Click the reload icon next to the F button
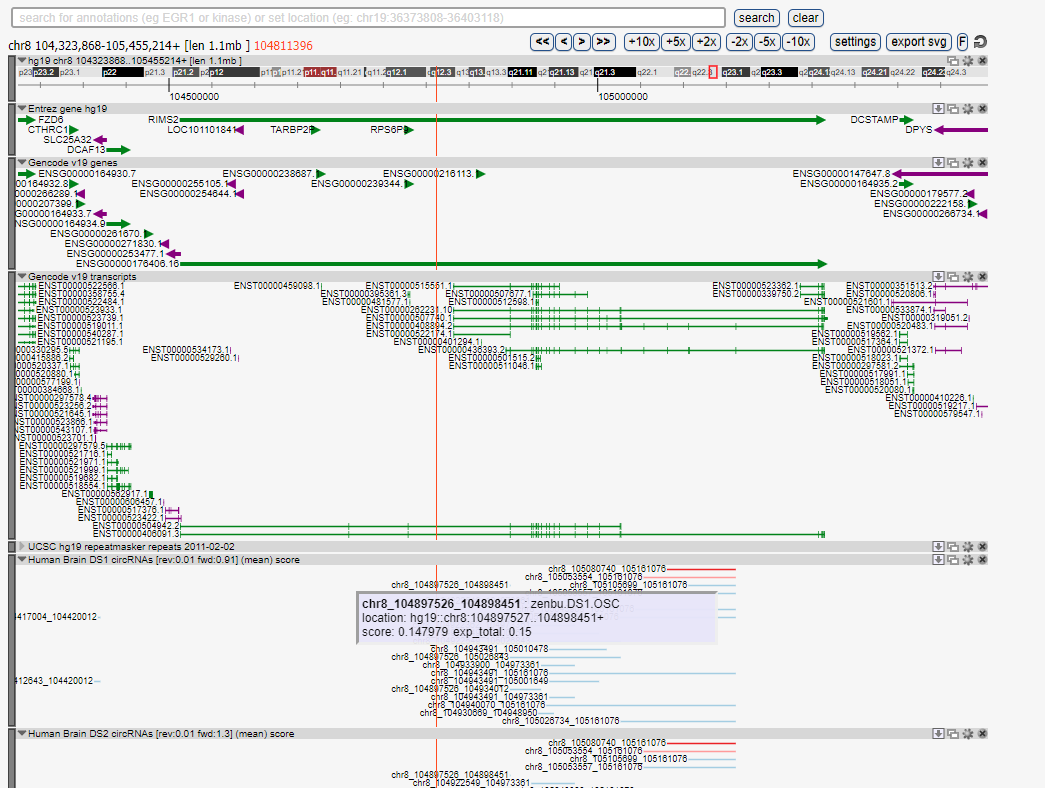The height and width of the screenshot is (788, 1045). click(979, 42)
